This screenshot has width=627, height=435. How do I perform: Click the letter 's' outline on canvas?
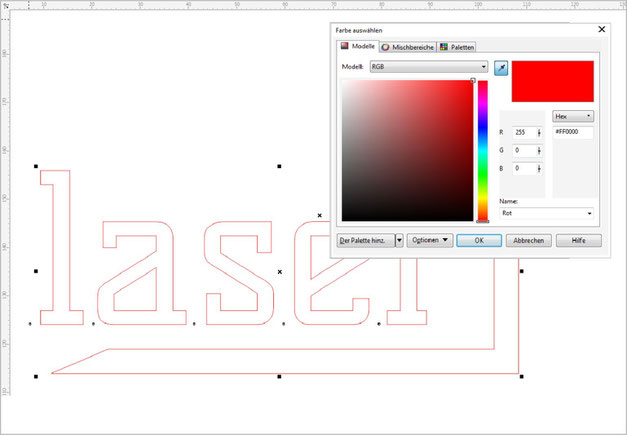[239, 273]
